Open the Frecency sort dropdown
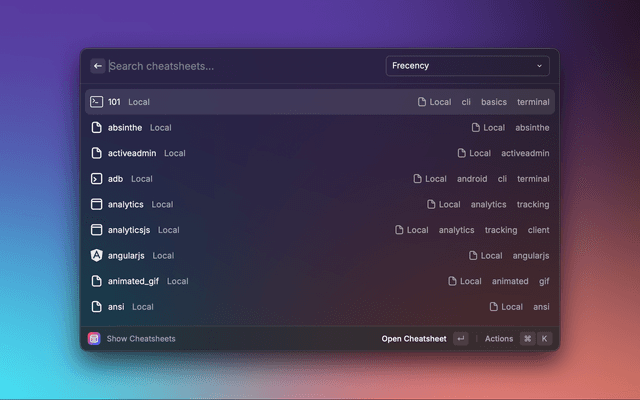The image size is (640, 400). [x=467, y=66]
